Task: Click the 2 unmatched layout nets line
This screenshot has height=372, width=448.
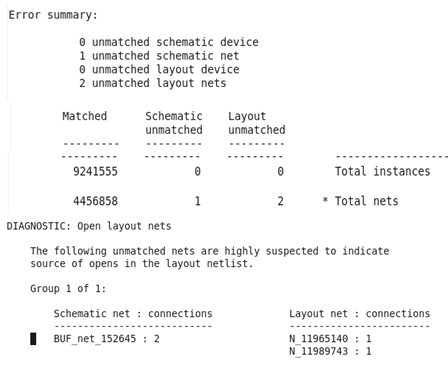Action: pos(153,83)
